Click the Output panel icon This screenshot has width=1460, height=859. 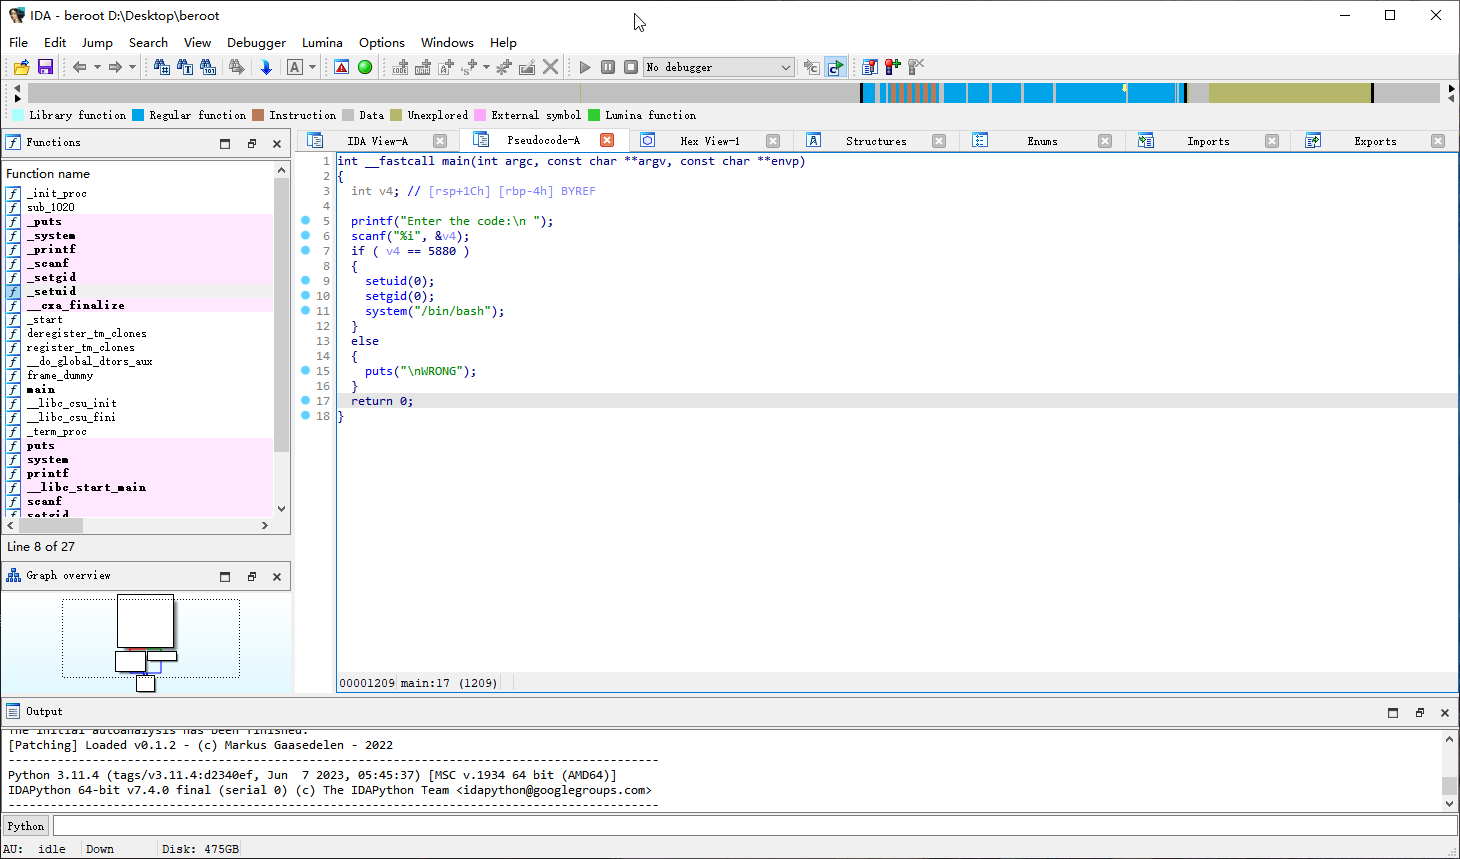coord(13,712)
